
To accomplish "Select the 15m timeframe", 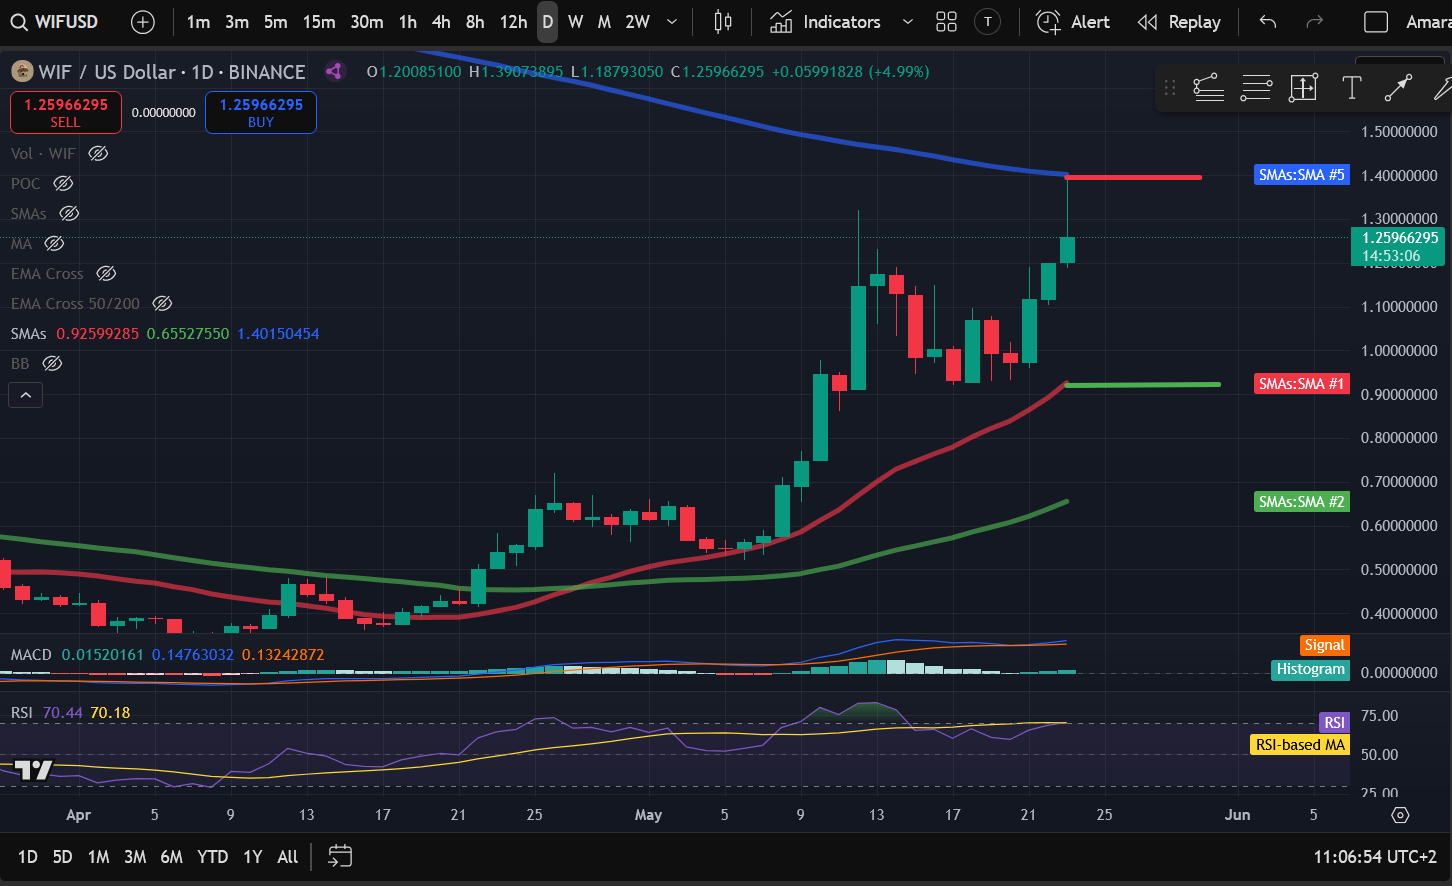I will click(319, 22).
